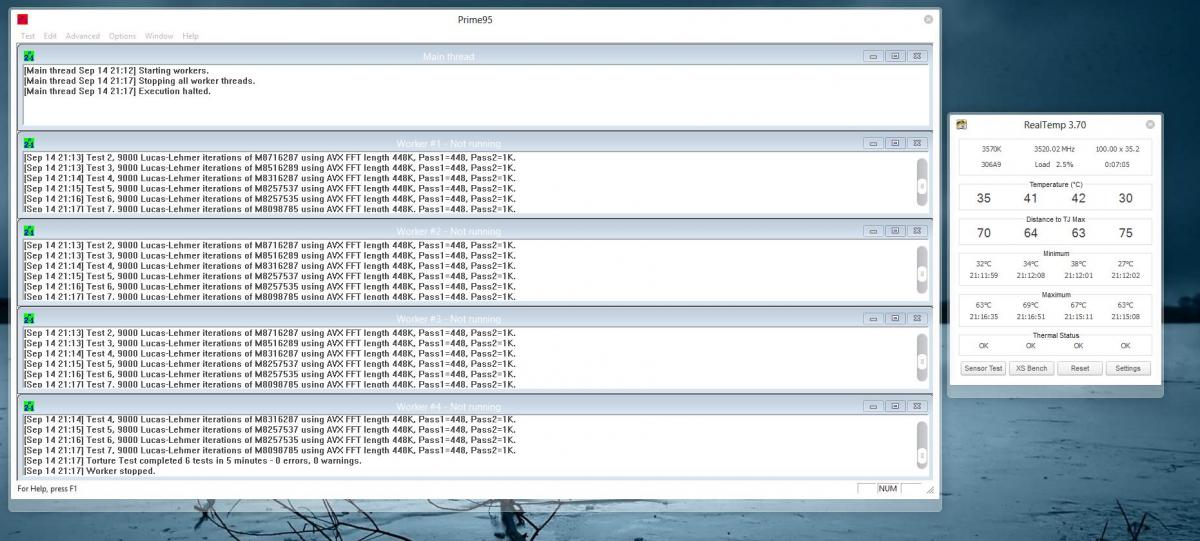Click the 'Stopping all worker threads.' log line
The image size is (1200, 541).
coord(139,81)
